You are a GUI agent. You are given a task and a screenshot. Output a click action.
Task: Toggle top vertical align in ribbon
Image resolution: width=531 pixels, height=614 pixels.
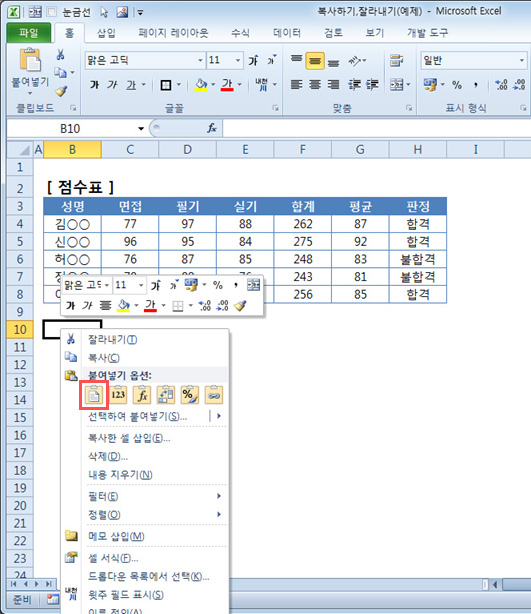(x=296, y=60)
